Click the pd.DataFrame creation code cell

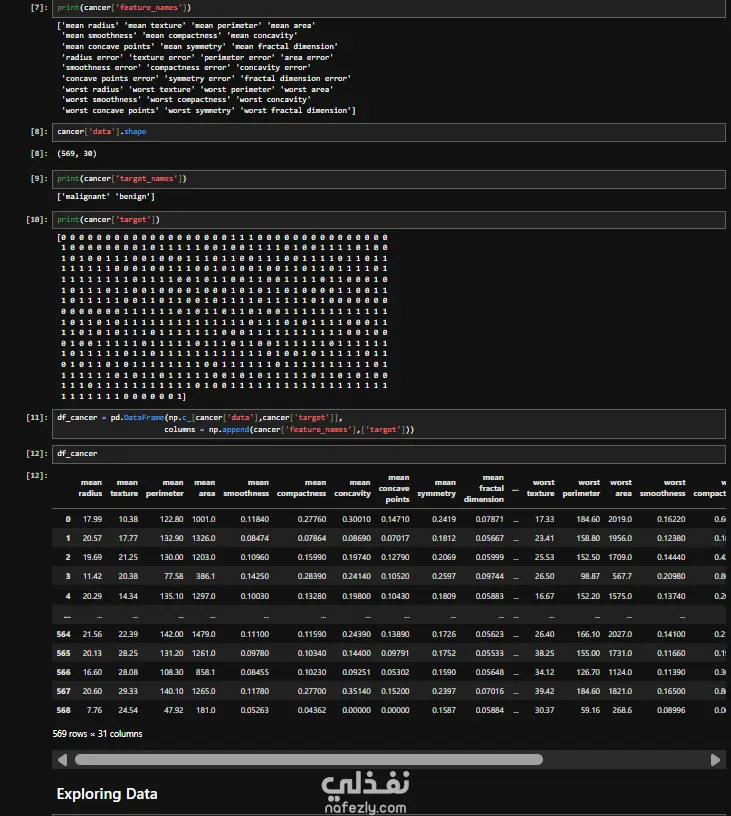pyautogui.click(x=389, y=424)
